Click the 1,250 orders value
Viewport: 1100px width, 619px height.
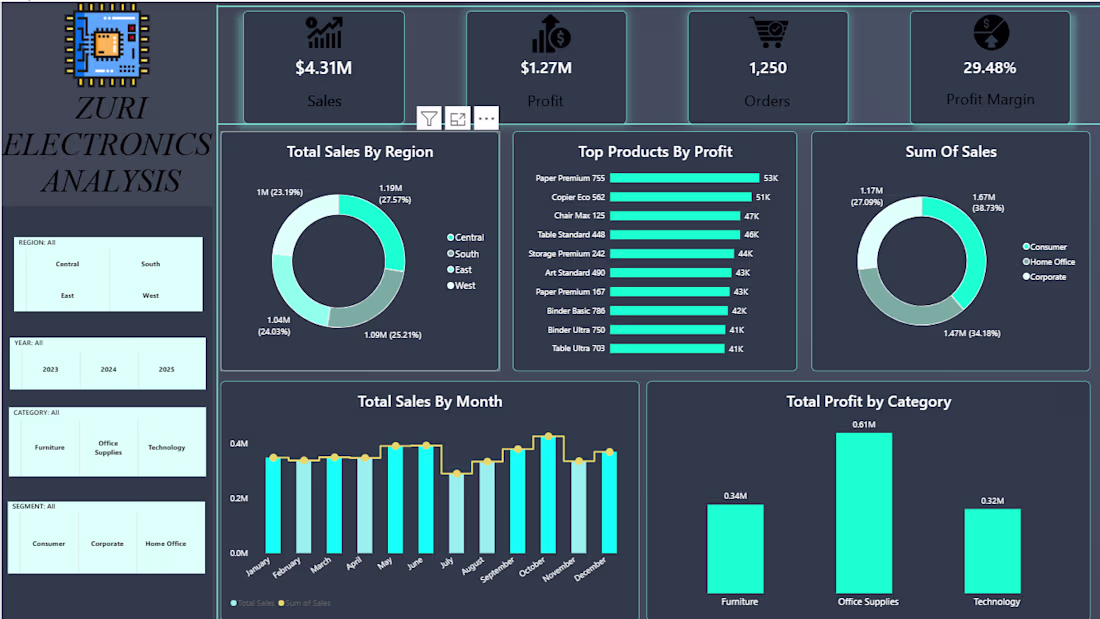(x=767, y=68)
